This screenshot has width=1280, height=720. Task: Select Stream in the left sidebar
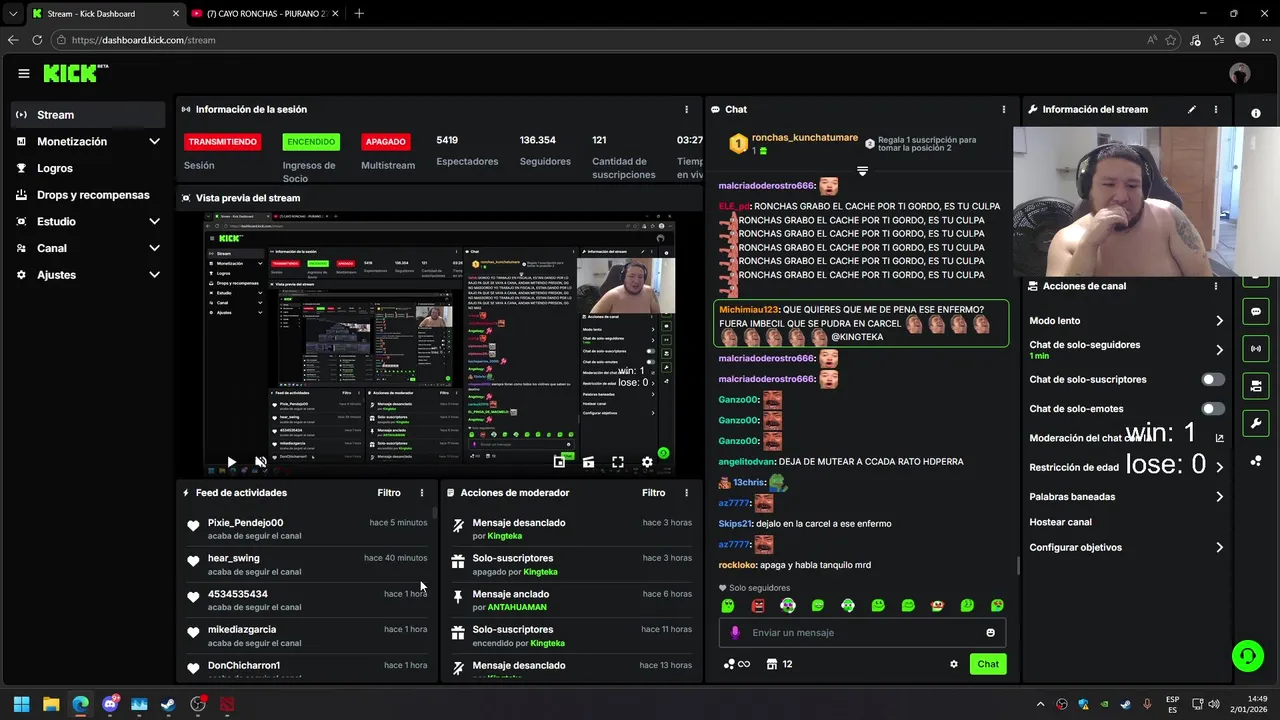pyautogui.click(x=88, y=115)
